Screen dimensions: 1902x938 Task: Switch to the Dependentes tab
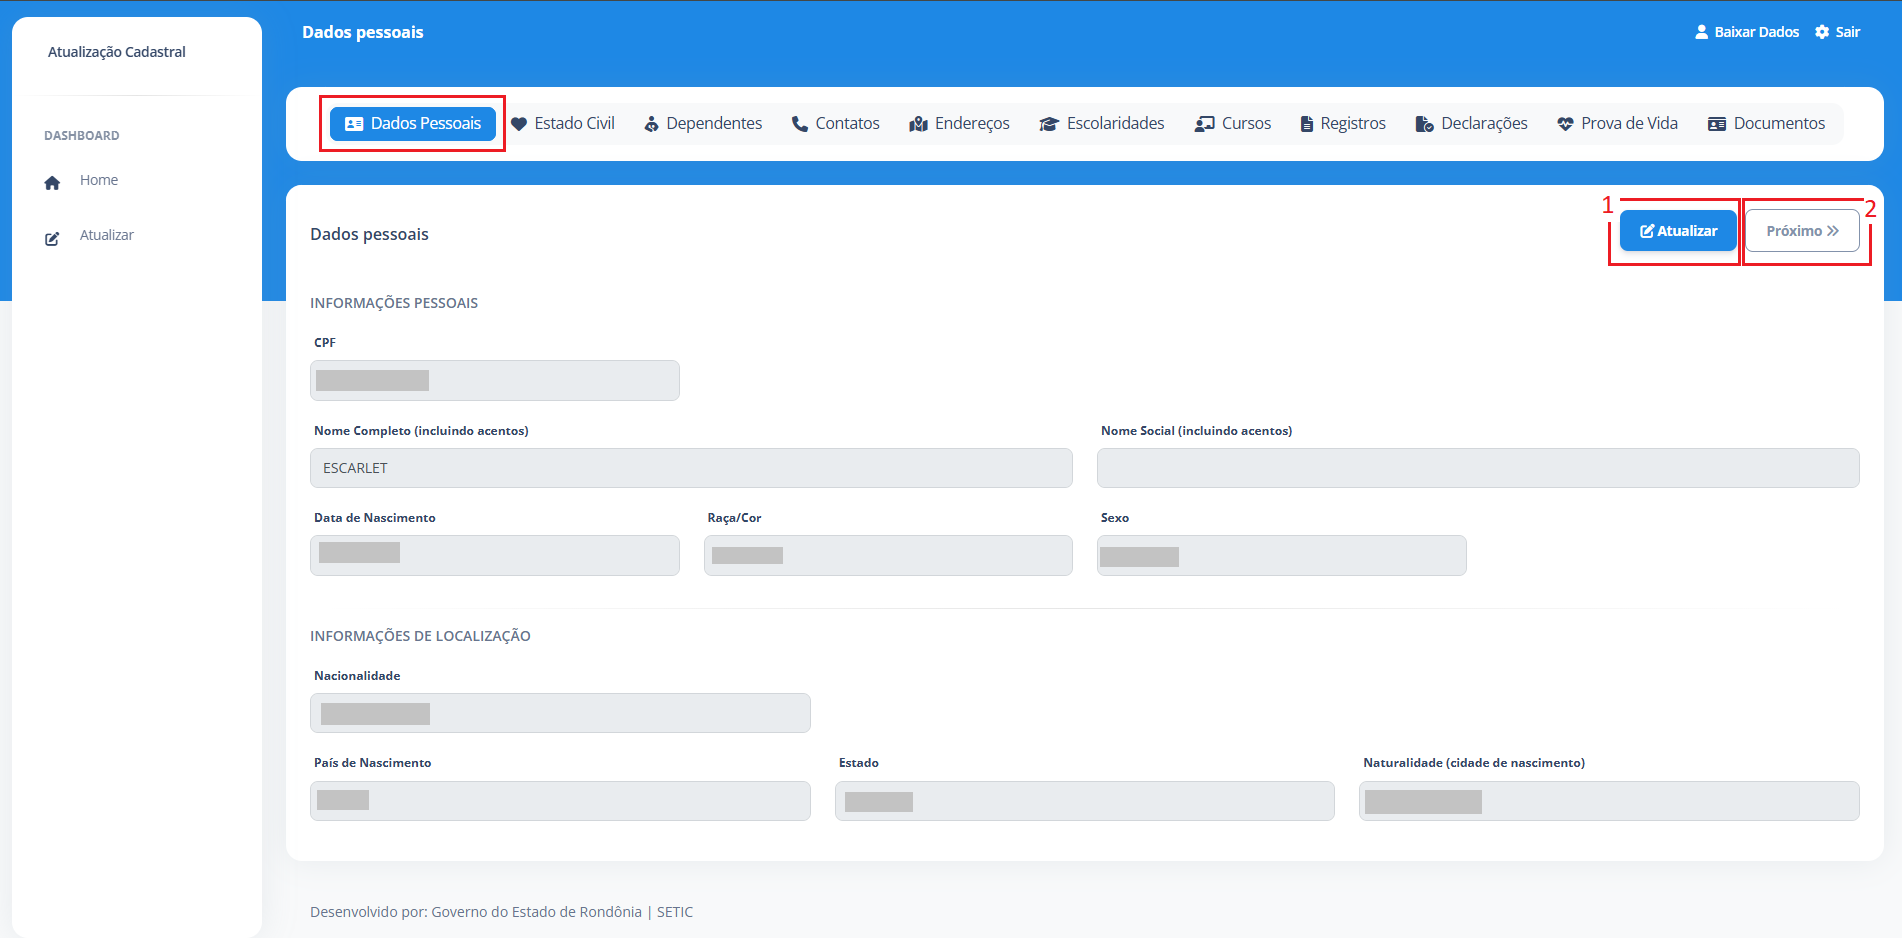coord(703,124)
